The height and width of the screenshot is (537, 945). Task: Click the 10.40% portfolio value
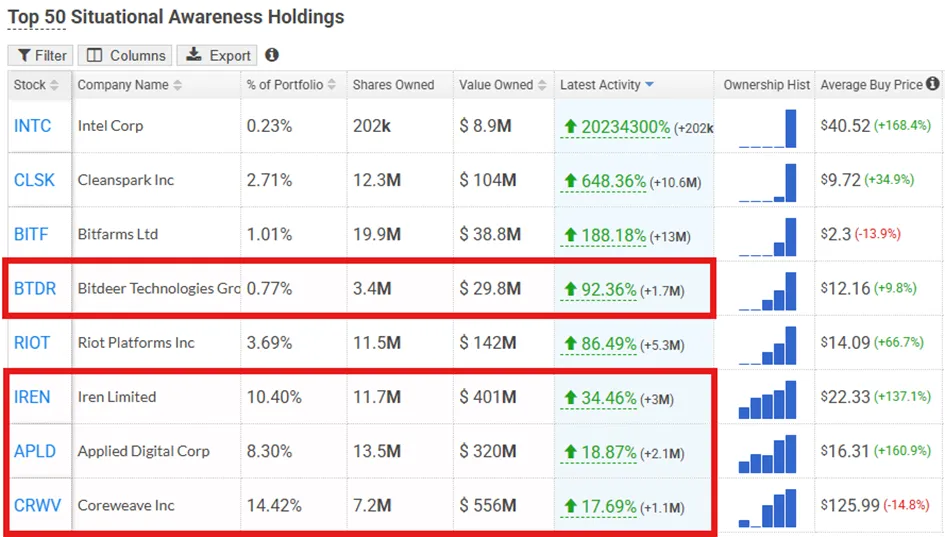coord(274,397)
